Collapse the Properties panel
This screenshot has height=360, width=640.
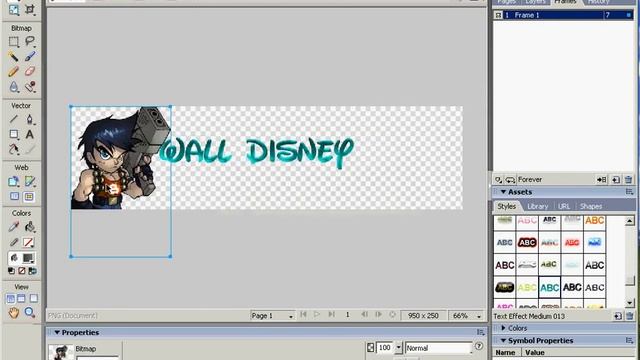point(57,332)
